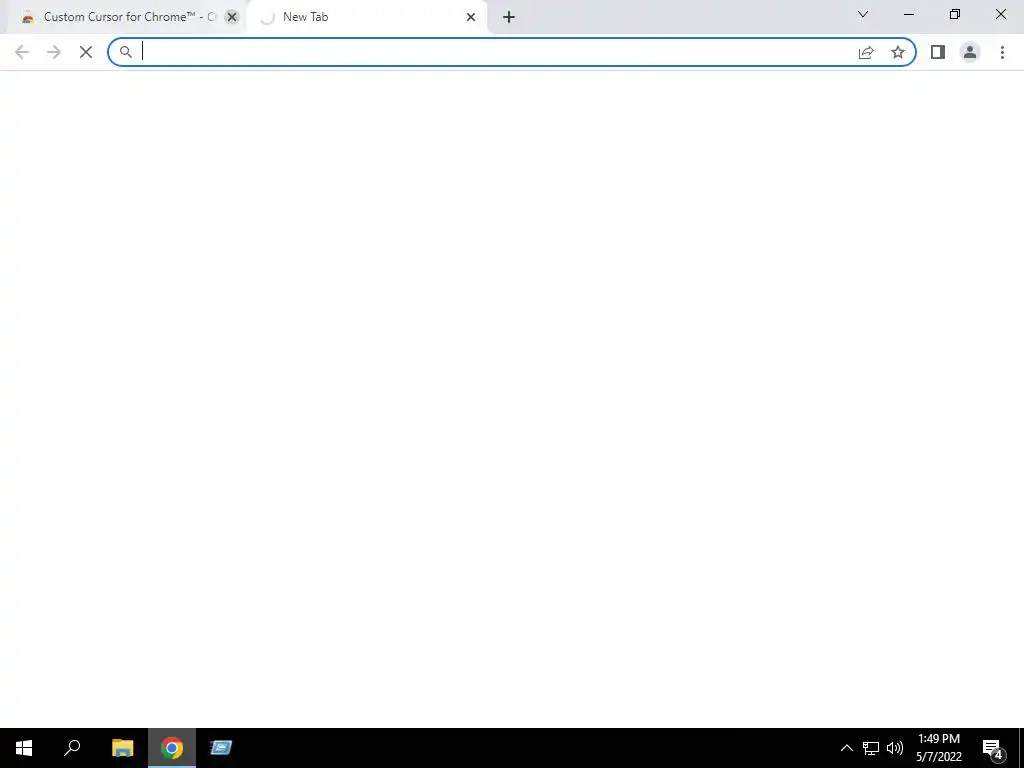1024x768 pixels.
Task: Click the loading spinner on New Tab
Action: coord(266,18)
